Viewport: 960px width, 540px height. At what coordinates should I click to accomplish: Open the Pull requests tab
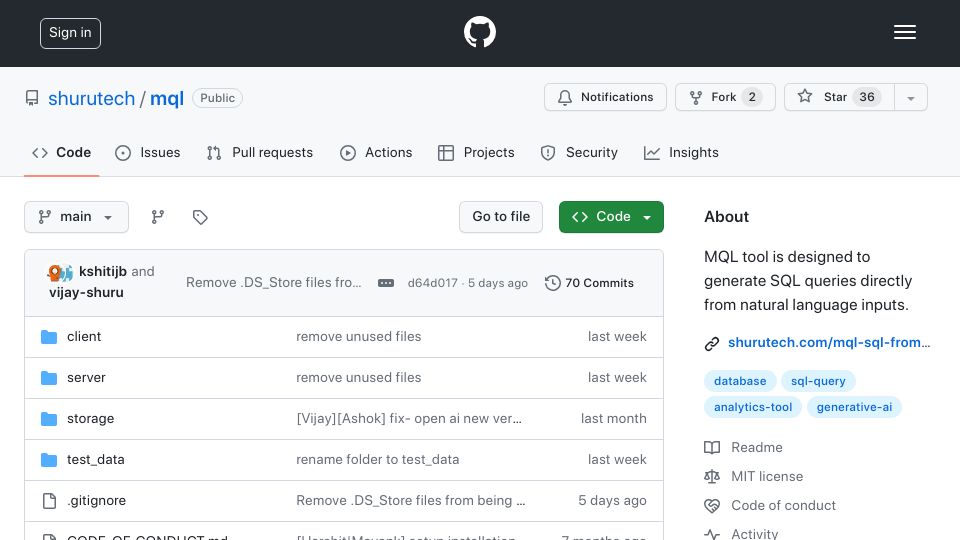[x=260, y=152]
